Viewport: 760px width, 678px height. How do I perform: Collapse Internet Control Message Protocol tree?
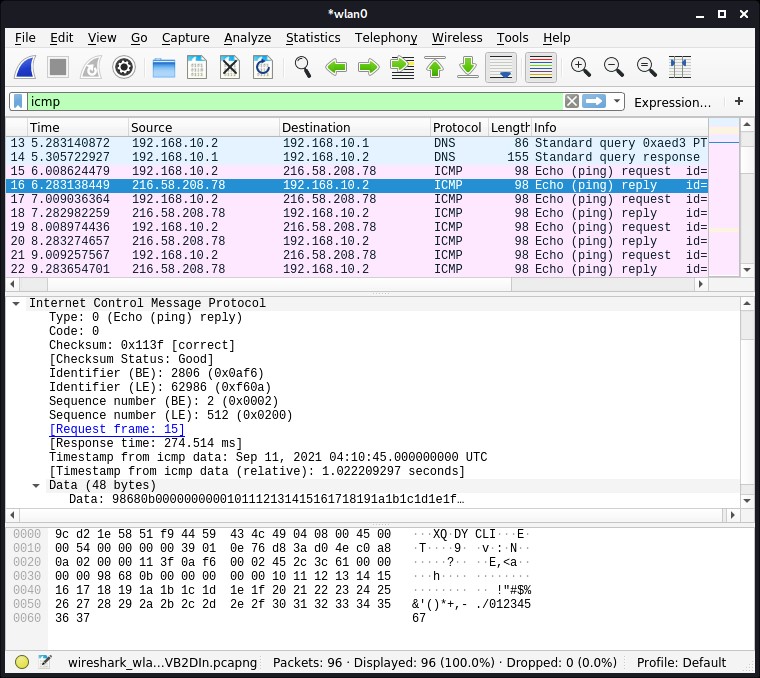[x=16, y=303]
